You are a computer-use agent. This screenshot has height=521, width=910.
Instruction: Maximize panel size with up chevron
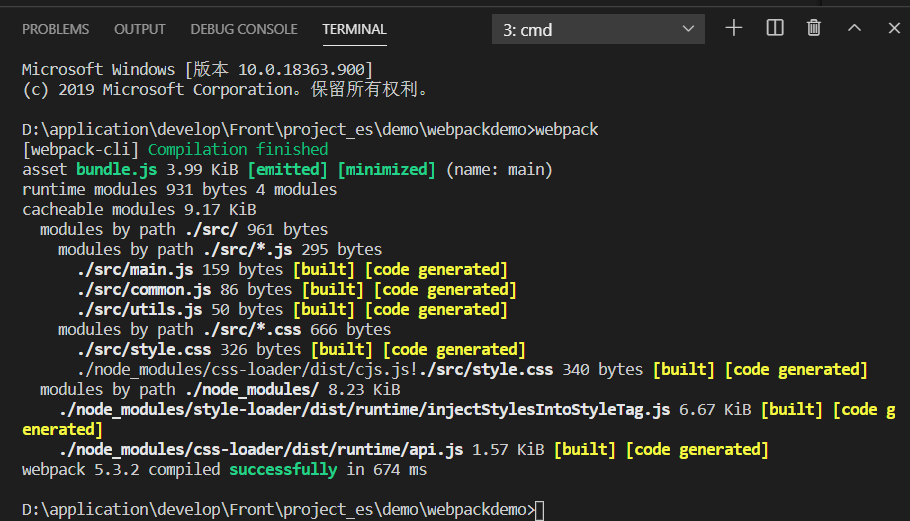854,28
